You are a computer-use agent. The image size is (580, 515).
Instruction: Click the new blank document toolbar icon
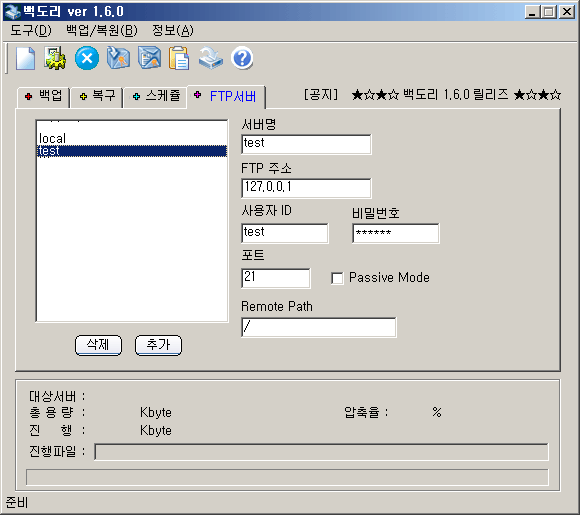pos(26,58)
